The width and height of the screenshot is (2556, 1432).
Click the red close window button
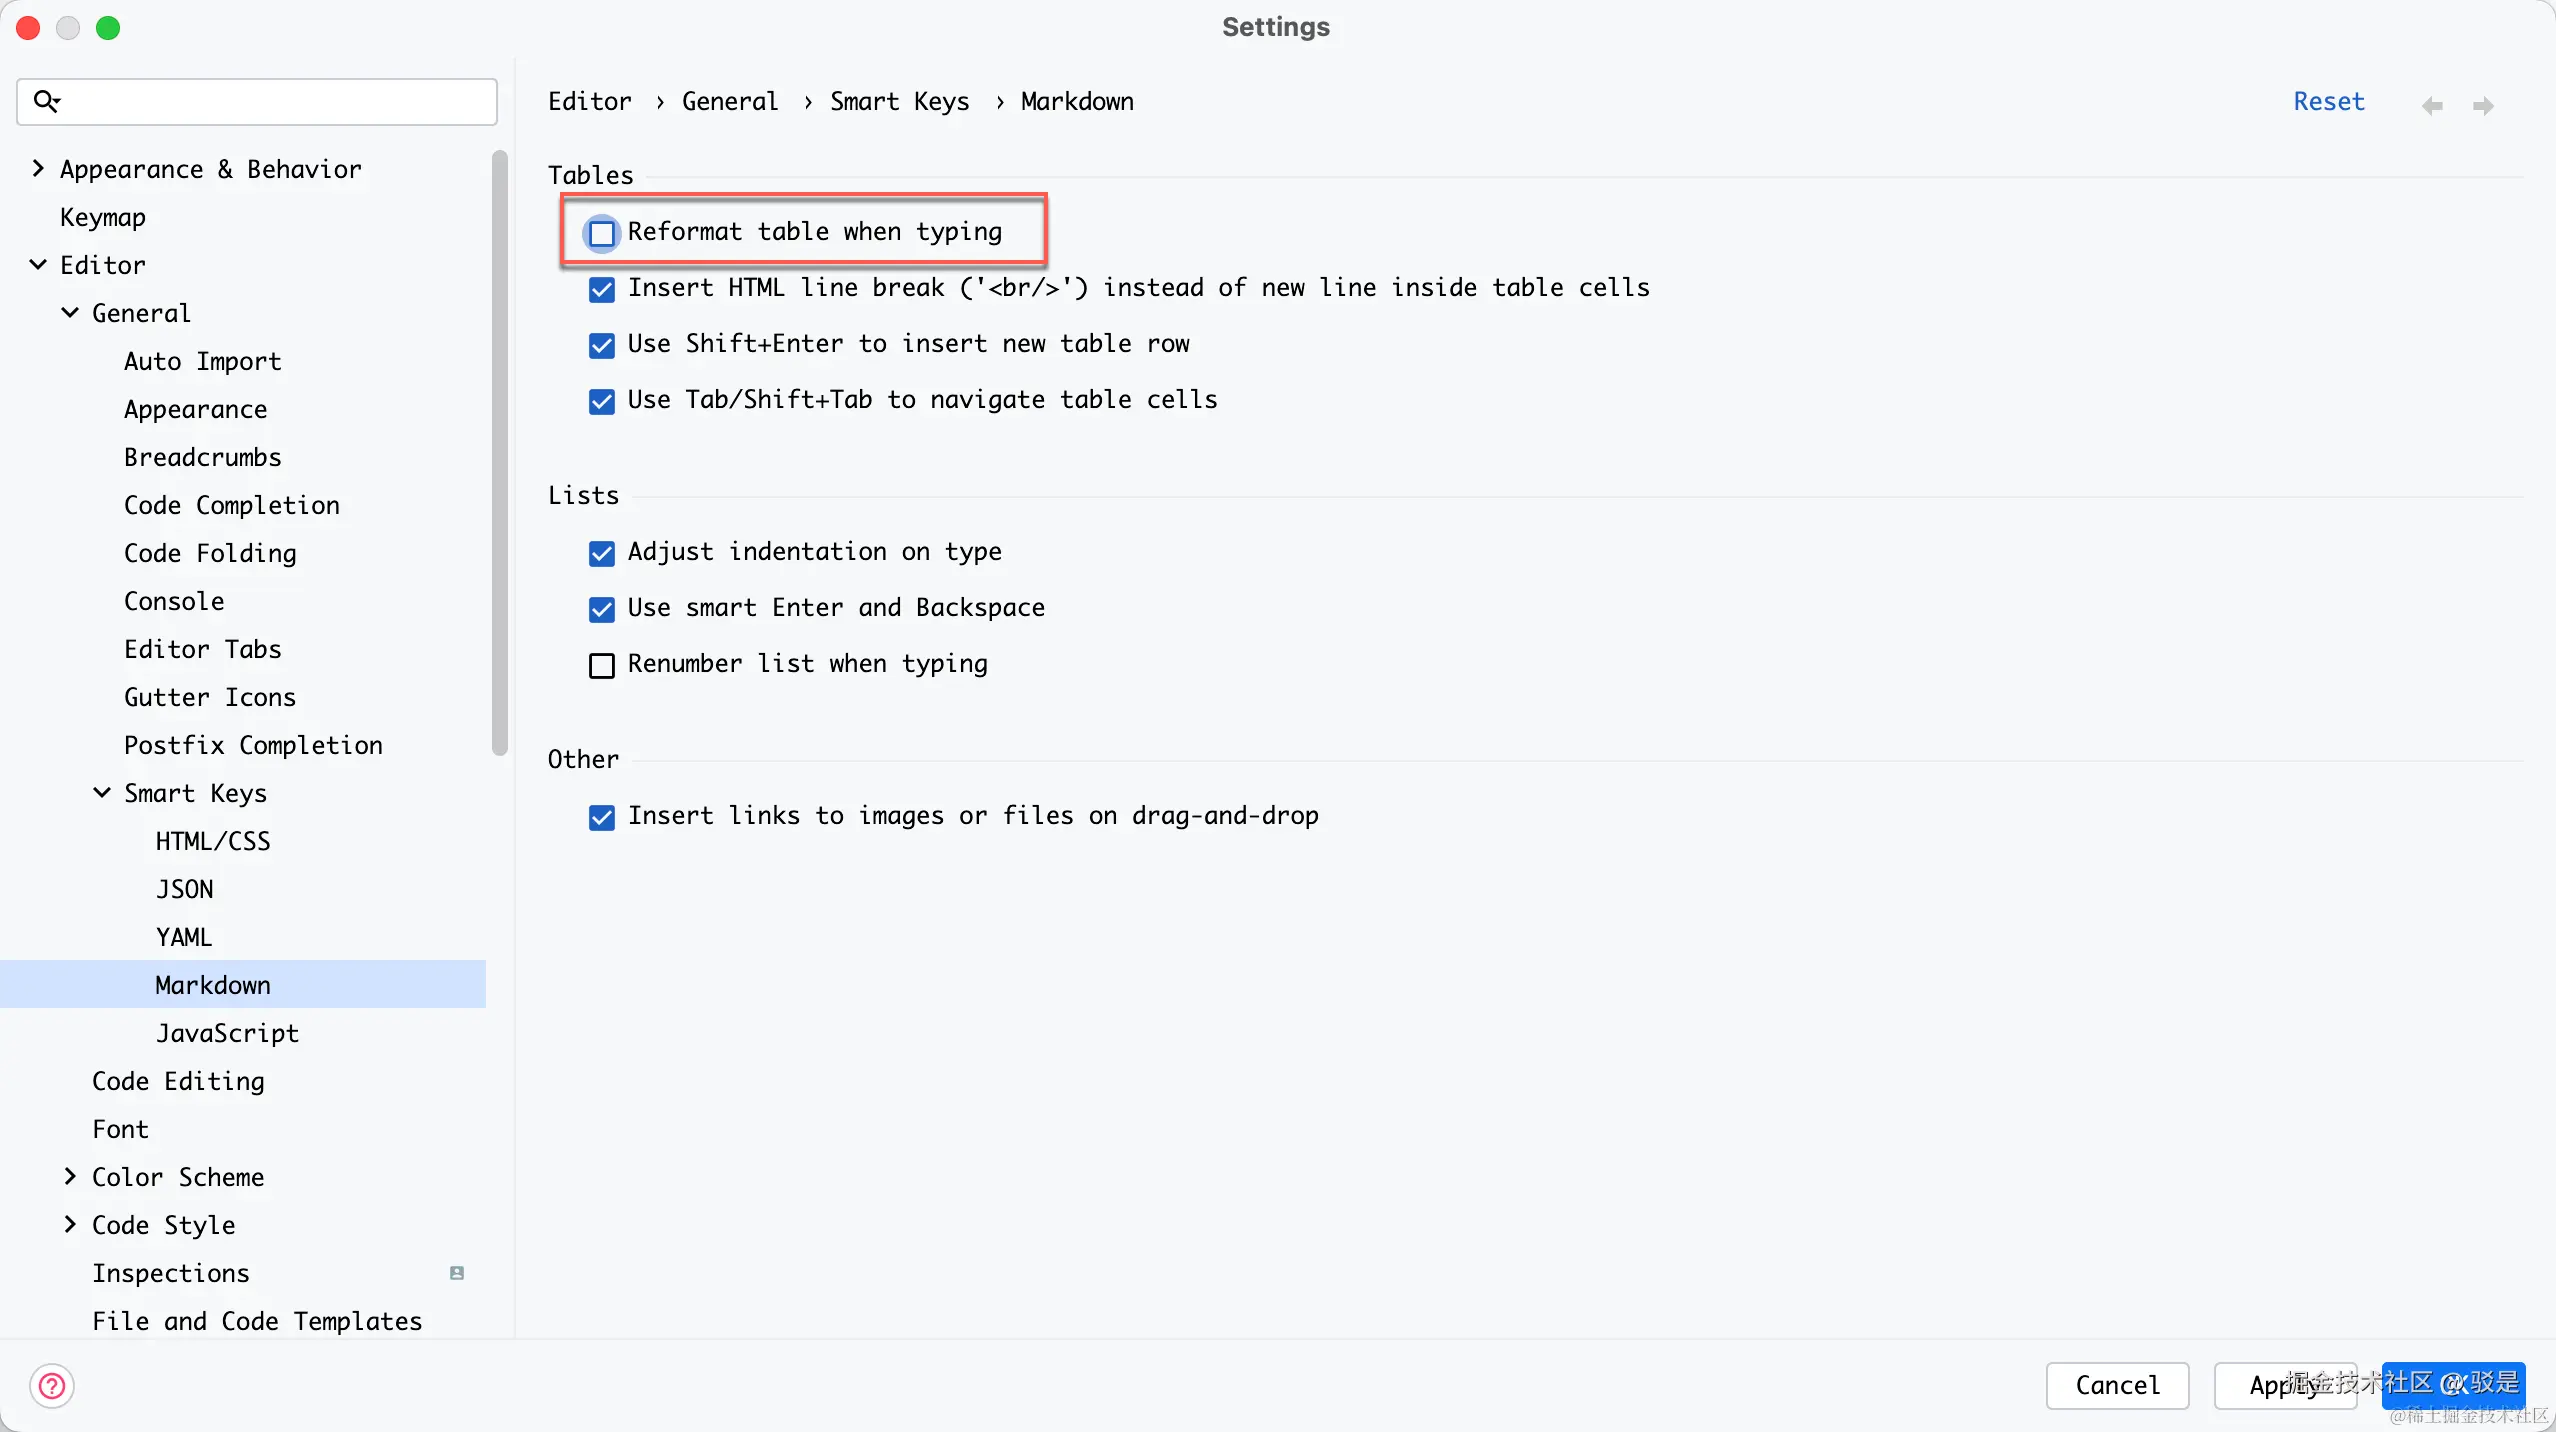click(28, 27)
